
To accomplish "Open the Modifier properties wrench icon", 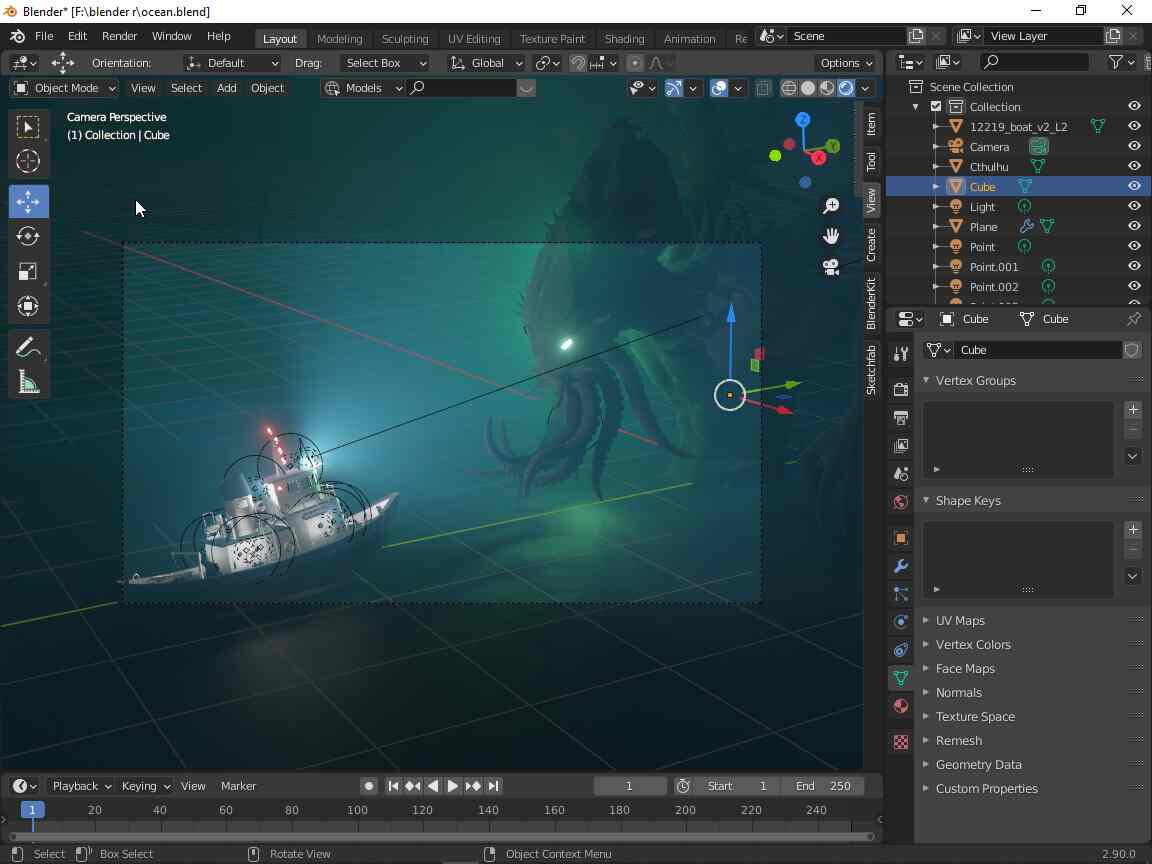I will pyautogui.click(x=901, y=566).
